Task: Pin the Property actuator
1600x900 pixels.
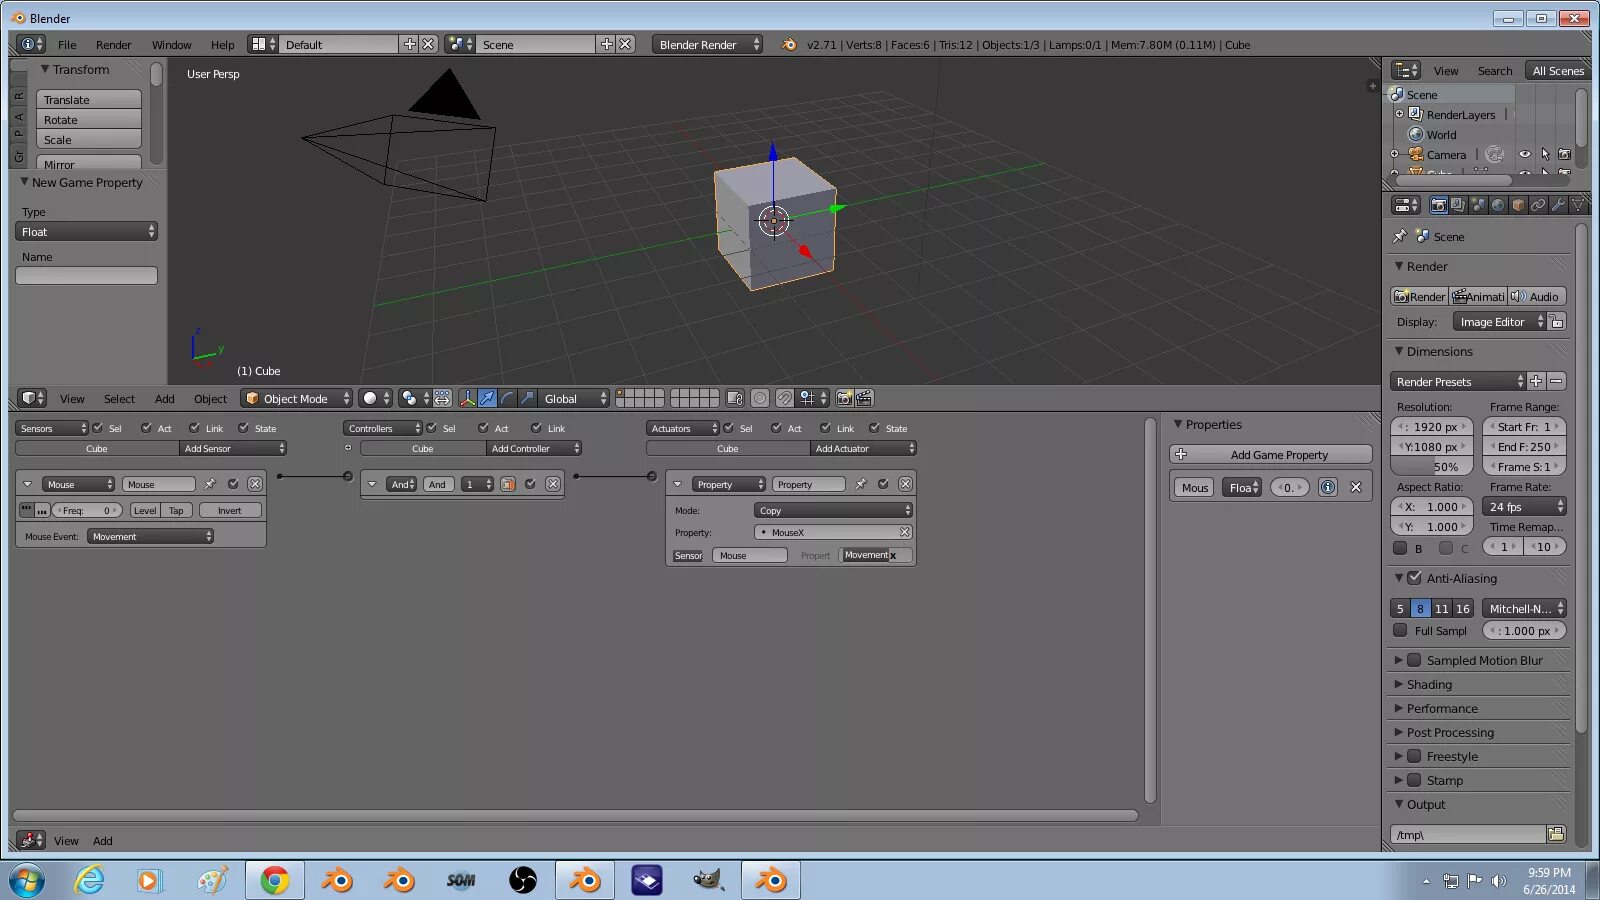Action: tap(860, 484)
